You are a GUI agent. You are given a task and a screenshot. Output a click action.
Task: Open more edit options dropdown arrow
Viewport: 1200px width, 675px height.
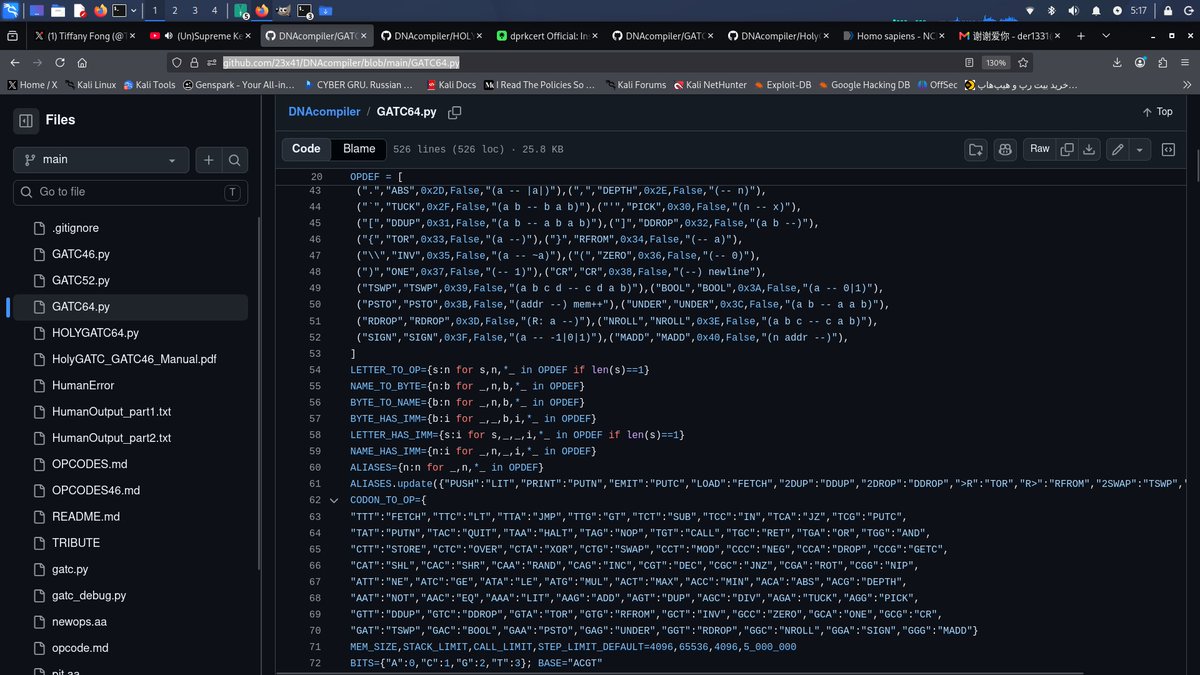1139,149
